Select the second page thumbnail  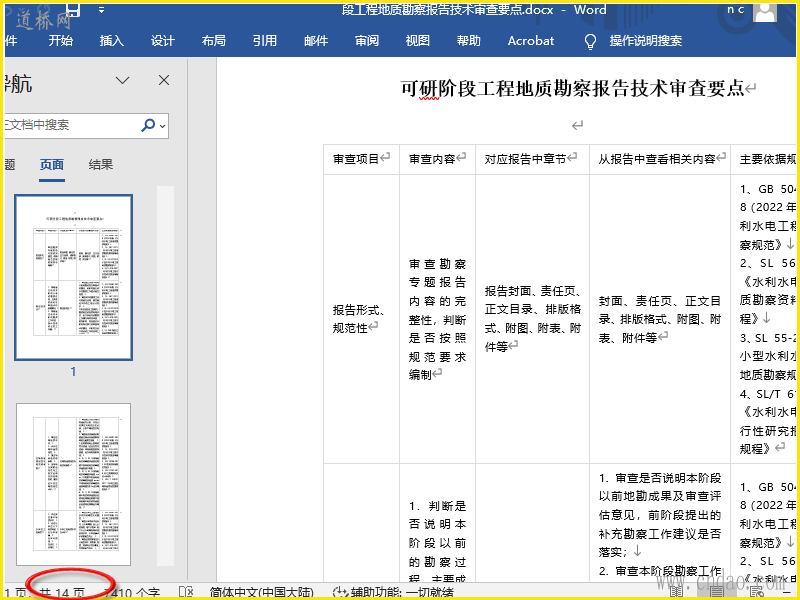click(73, 485)
